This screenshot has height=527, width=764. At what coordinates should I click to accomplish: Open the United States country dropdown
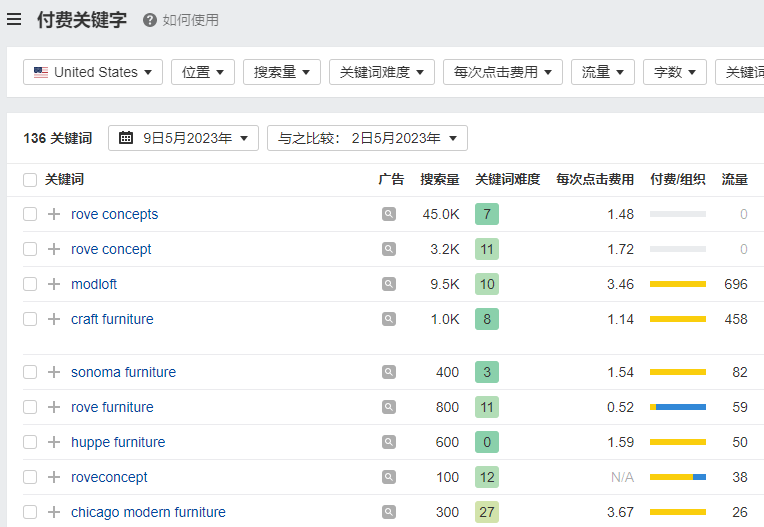pyautogui.click(x=93, y=72)
